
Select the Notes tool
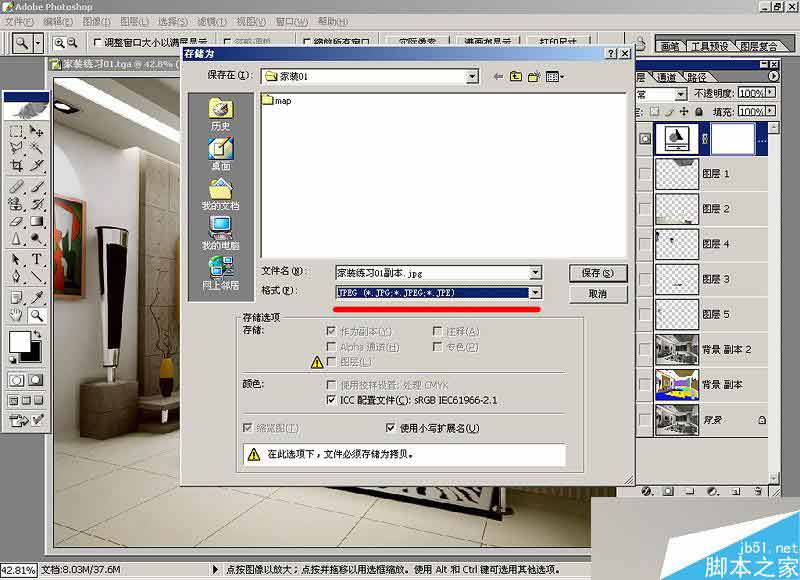16,297
